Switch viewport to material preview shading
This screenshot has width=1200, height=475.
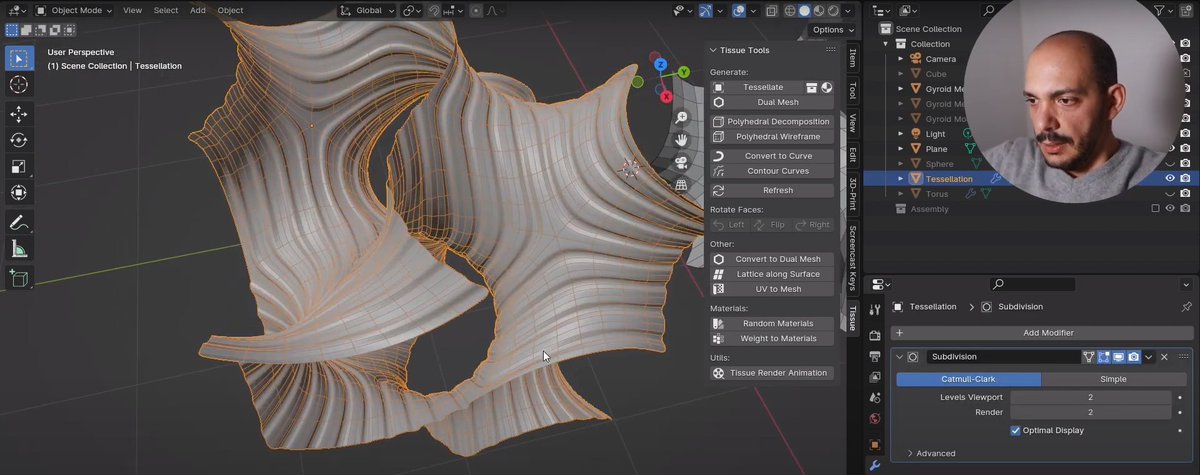coord(819,11)
